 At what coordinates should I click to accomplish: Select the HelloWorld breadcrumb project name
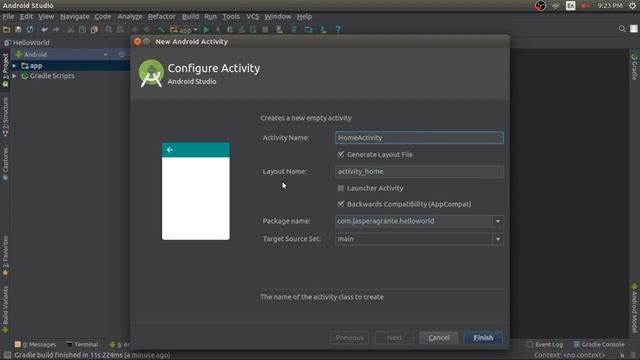tap(31, 42)
